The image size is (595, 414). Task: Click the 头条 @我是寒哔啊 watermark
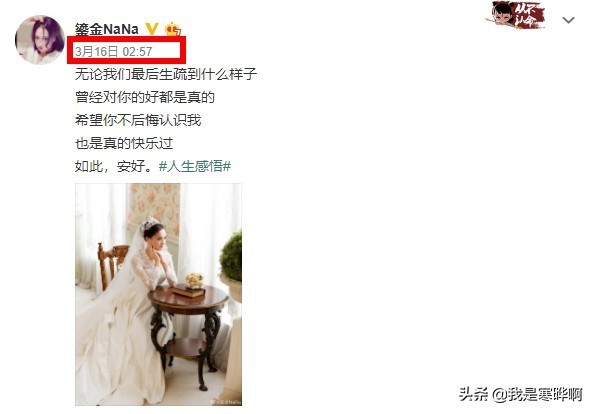[x=520, y=395]
